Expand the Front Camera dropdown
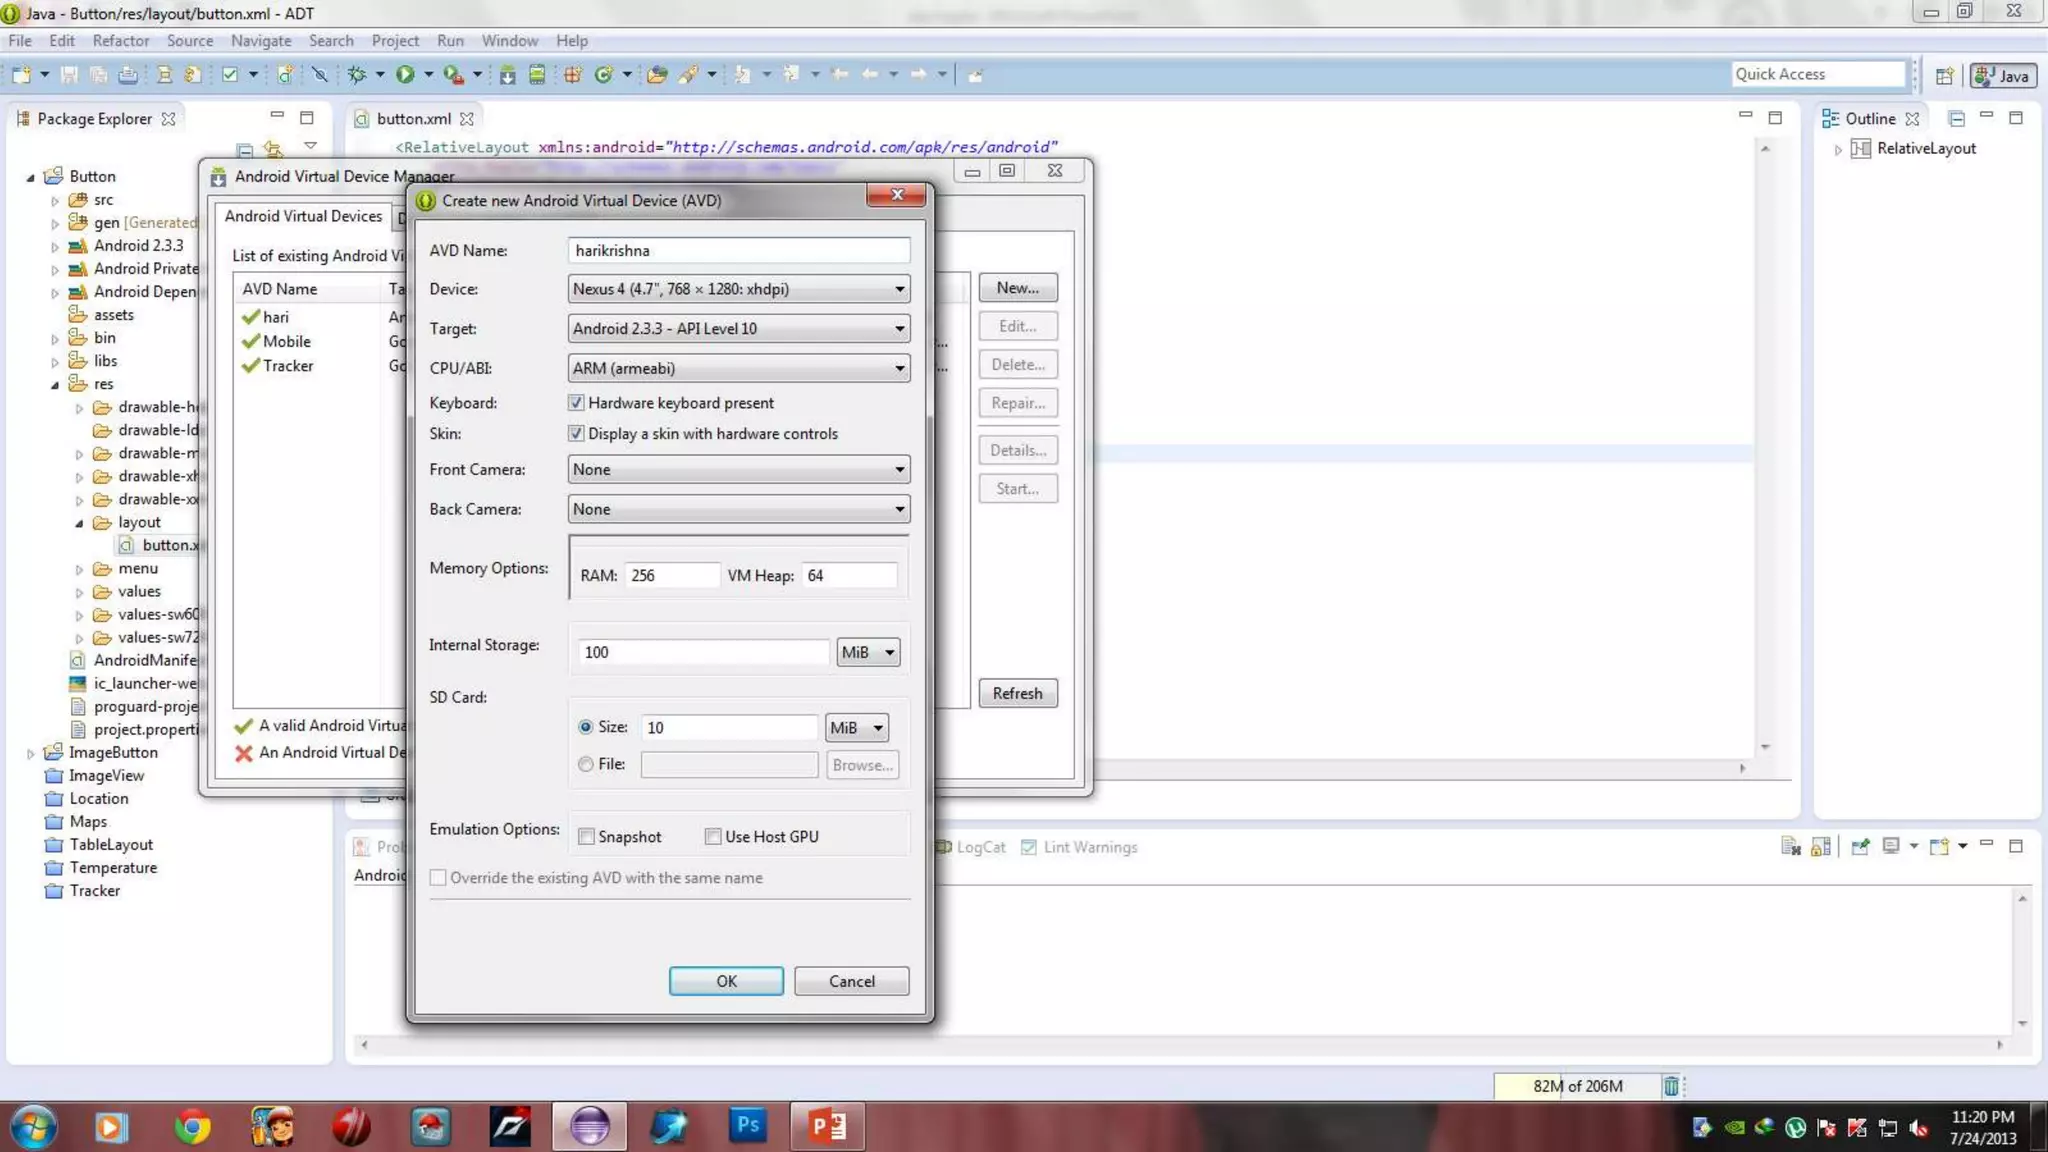 (738, 469)
